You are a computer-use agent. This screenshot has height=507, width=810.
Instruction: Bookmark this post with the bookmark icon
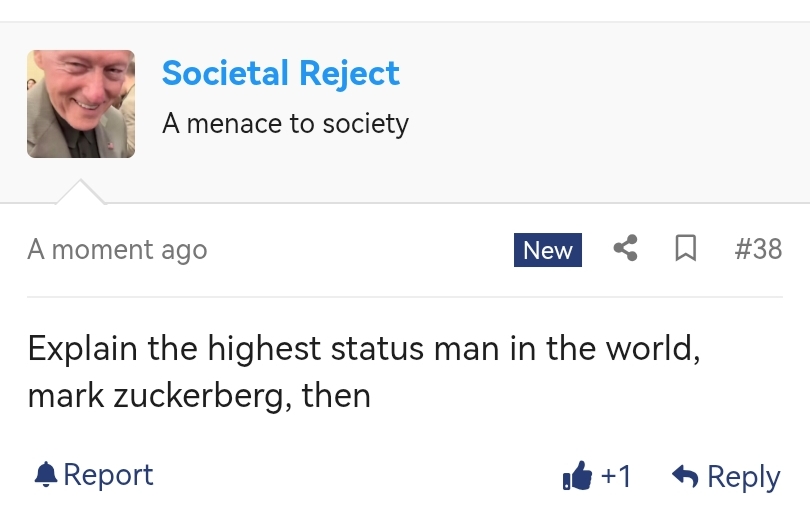tap(686, 248)
